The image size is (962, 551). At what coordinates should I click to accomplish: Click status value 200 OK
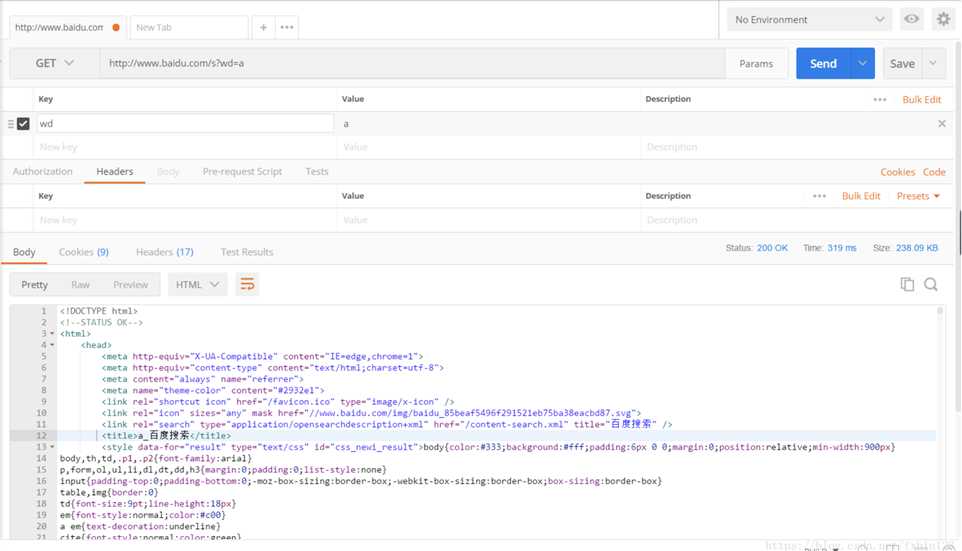point(772,248)
